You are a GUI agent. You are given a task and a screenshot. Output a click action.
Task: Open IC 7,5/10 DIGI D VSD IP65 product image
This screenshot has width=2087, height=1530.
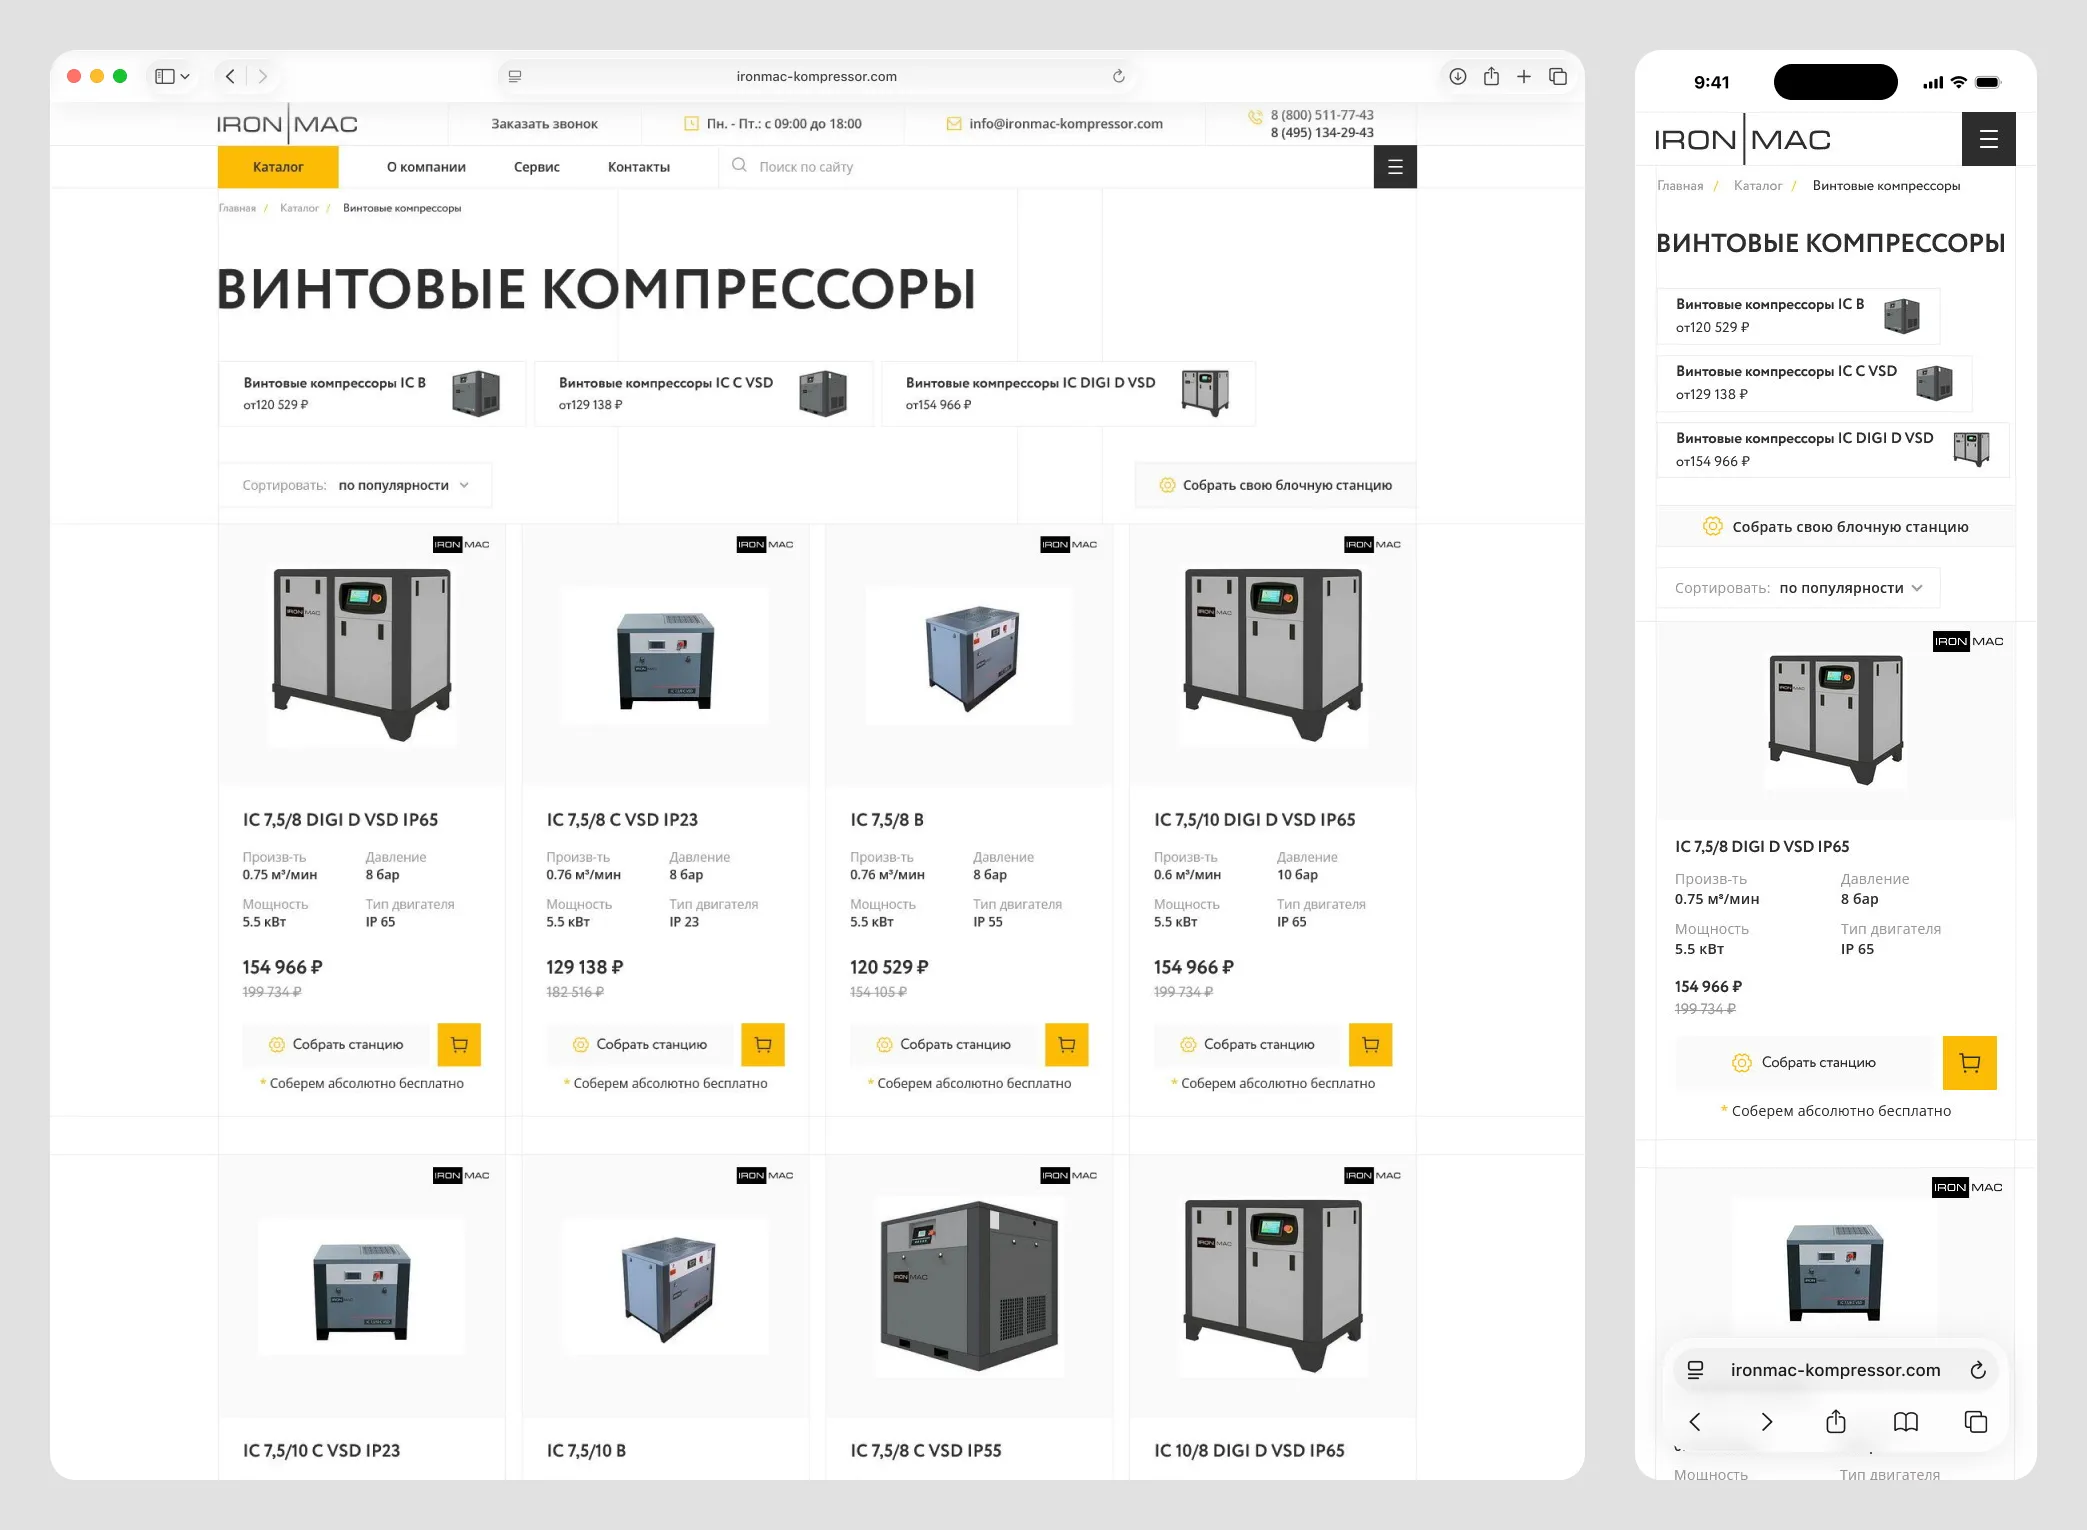[1273, 655]
